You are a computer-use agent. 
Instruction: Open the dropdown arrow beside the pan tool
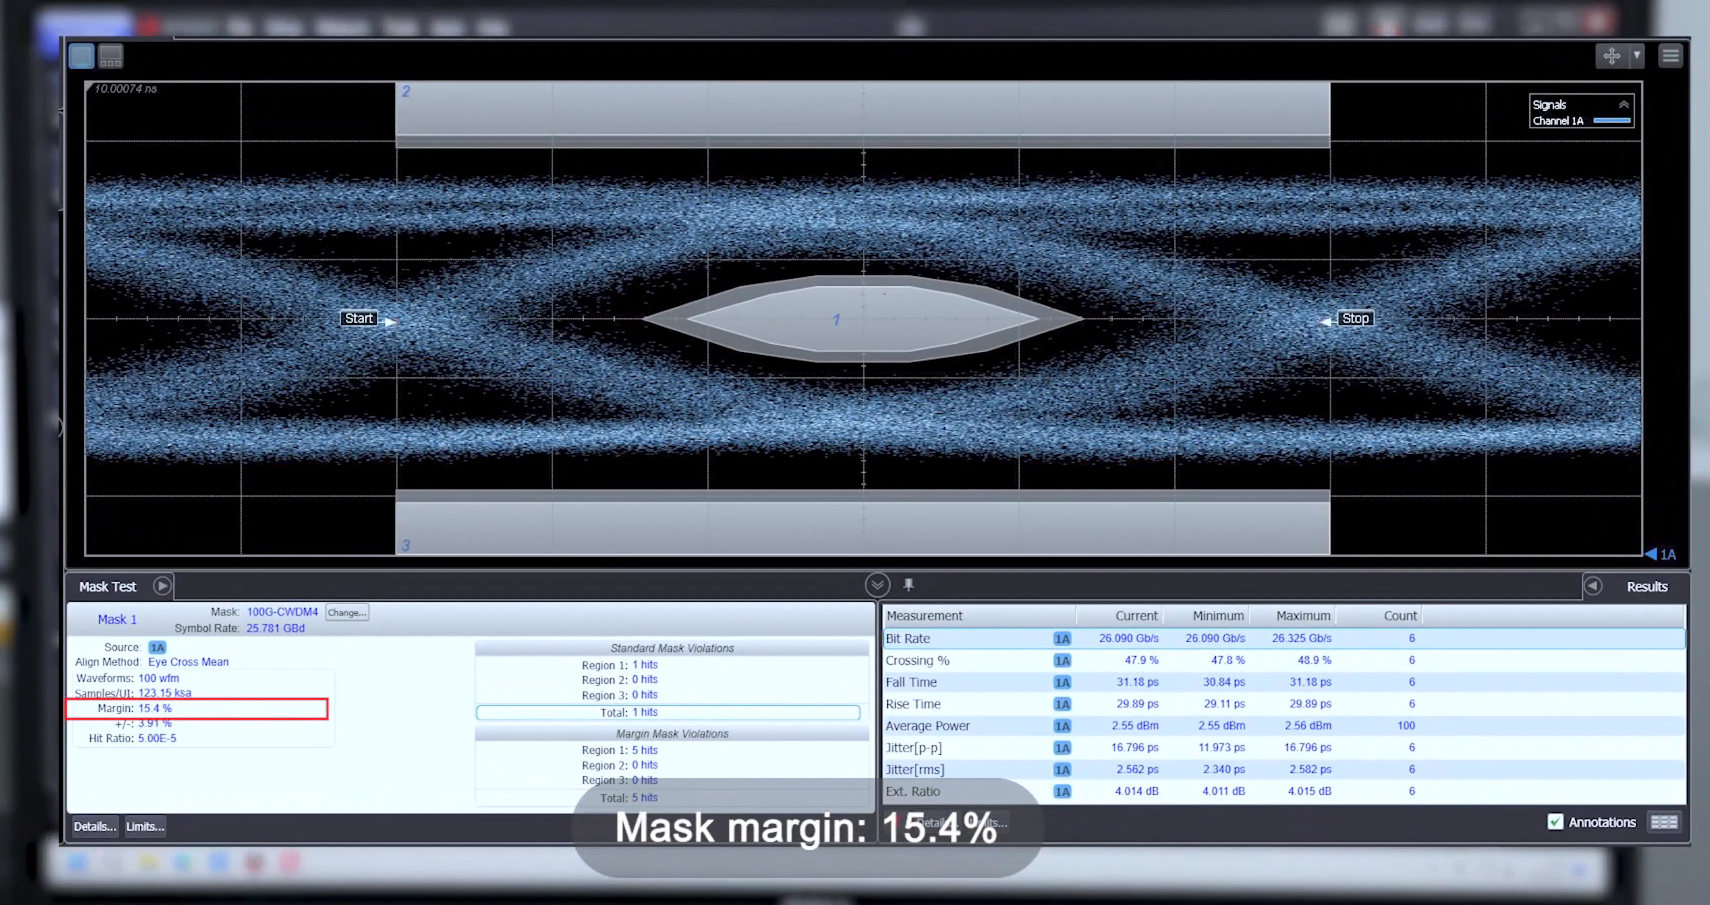pyautogui.click(x=1637, y=56)
